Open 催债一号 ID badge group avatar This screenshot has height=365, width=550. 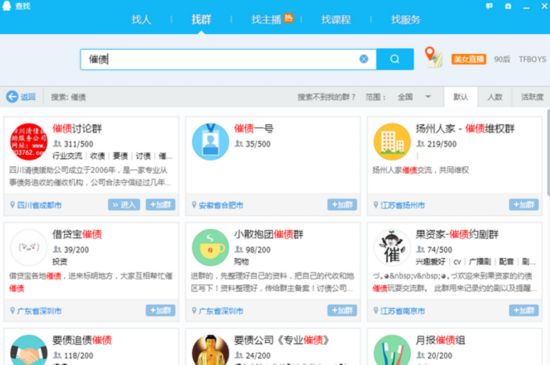click(x=210, y=142)
